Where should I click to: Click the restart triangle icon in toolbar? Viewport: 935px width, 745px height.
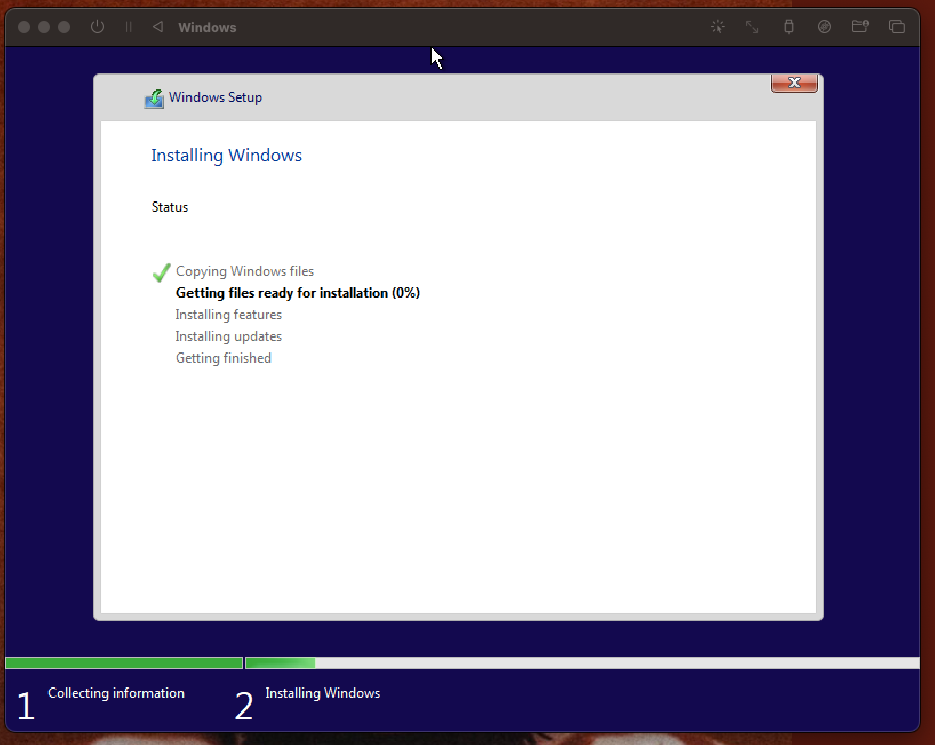(x=157, y=27)
